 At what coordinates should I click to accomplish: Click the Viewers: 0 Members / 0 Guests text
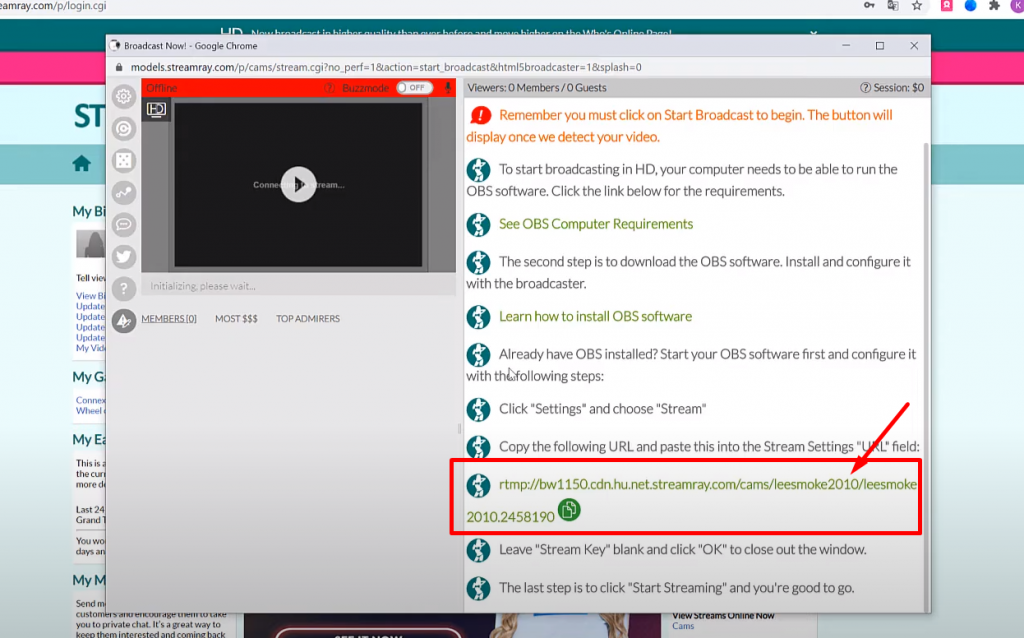click(537, 88)
